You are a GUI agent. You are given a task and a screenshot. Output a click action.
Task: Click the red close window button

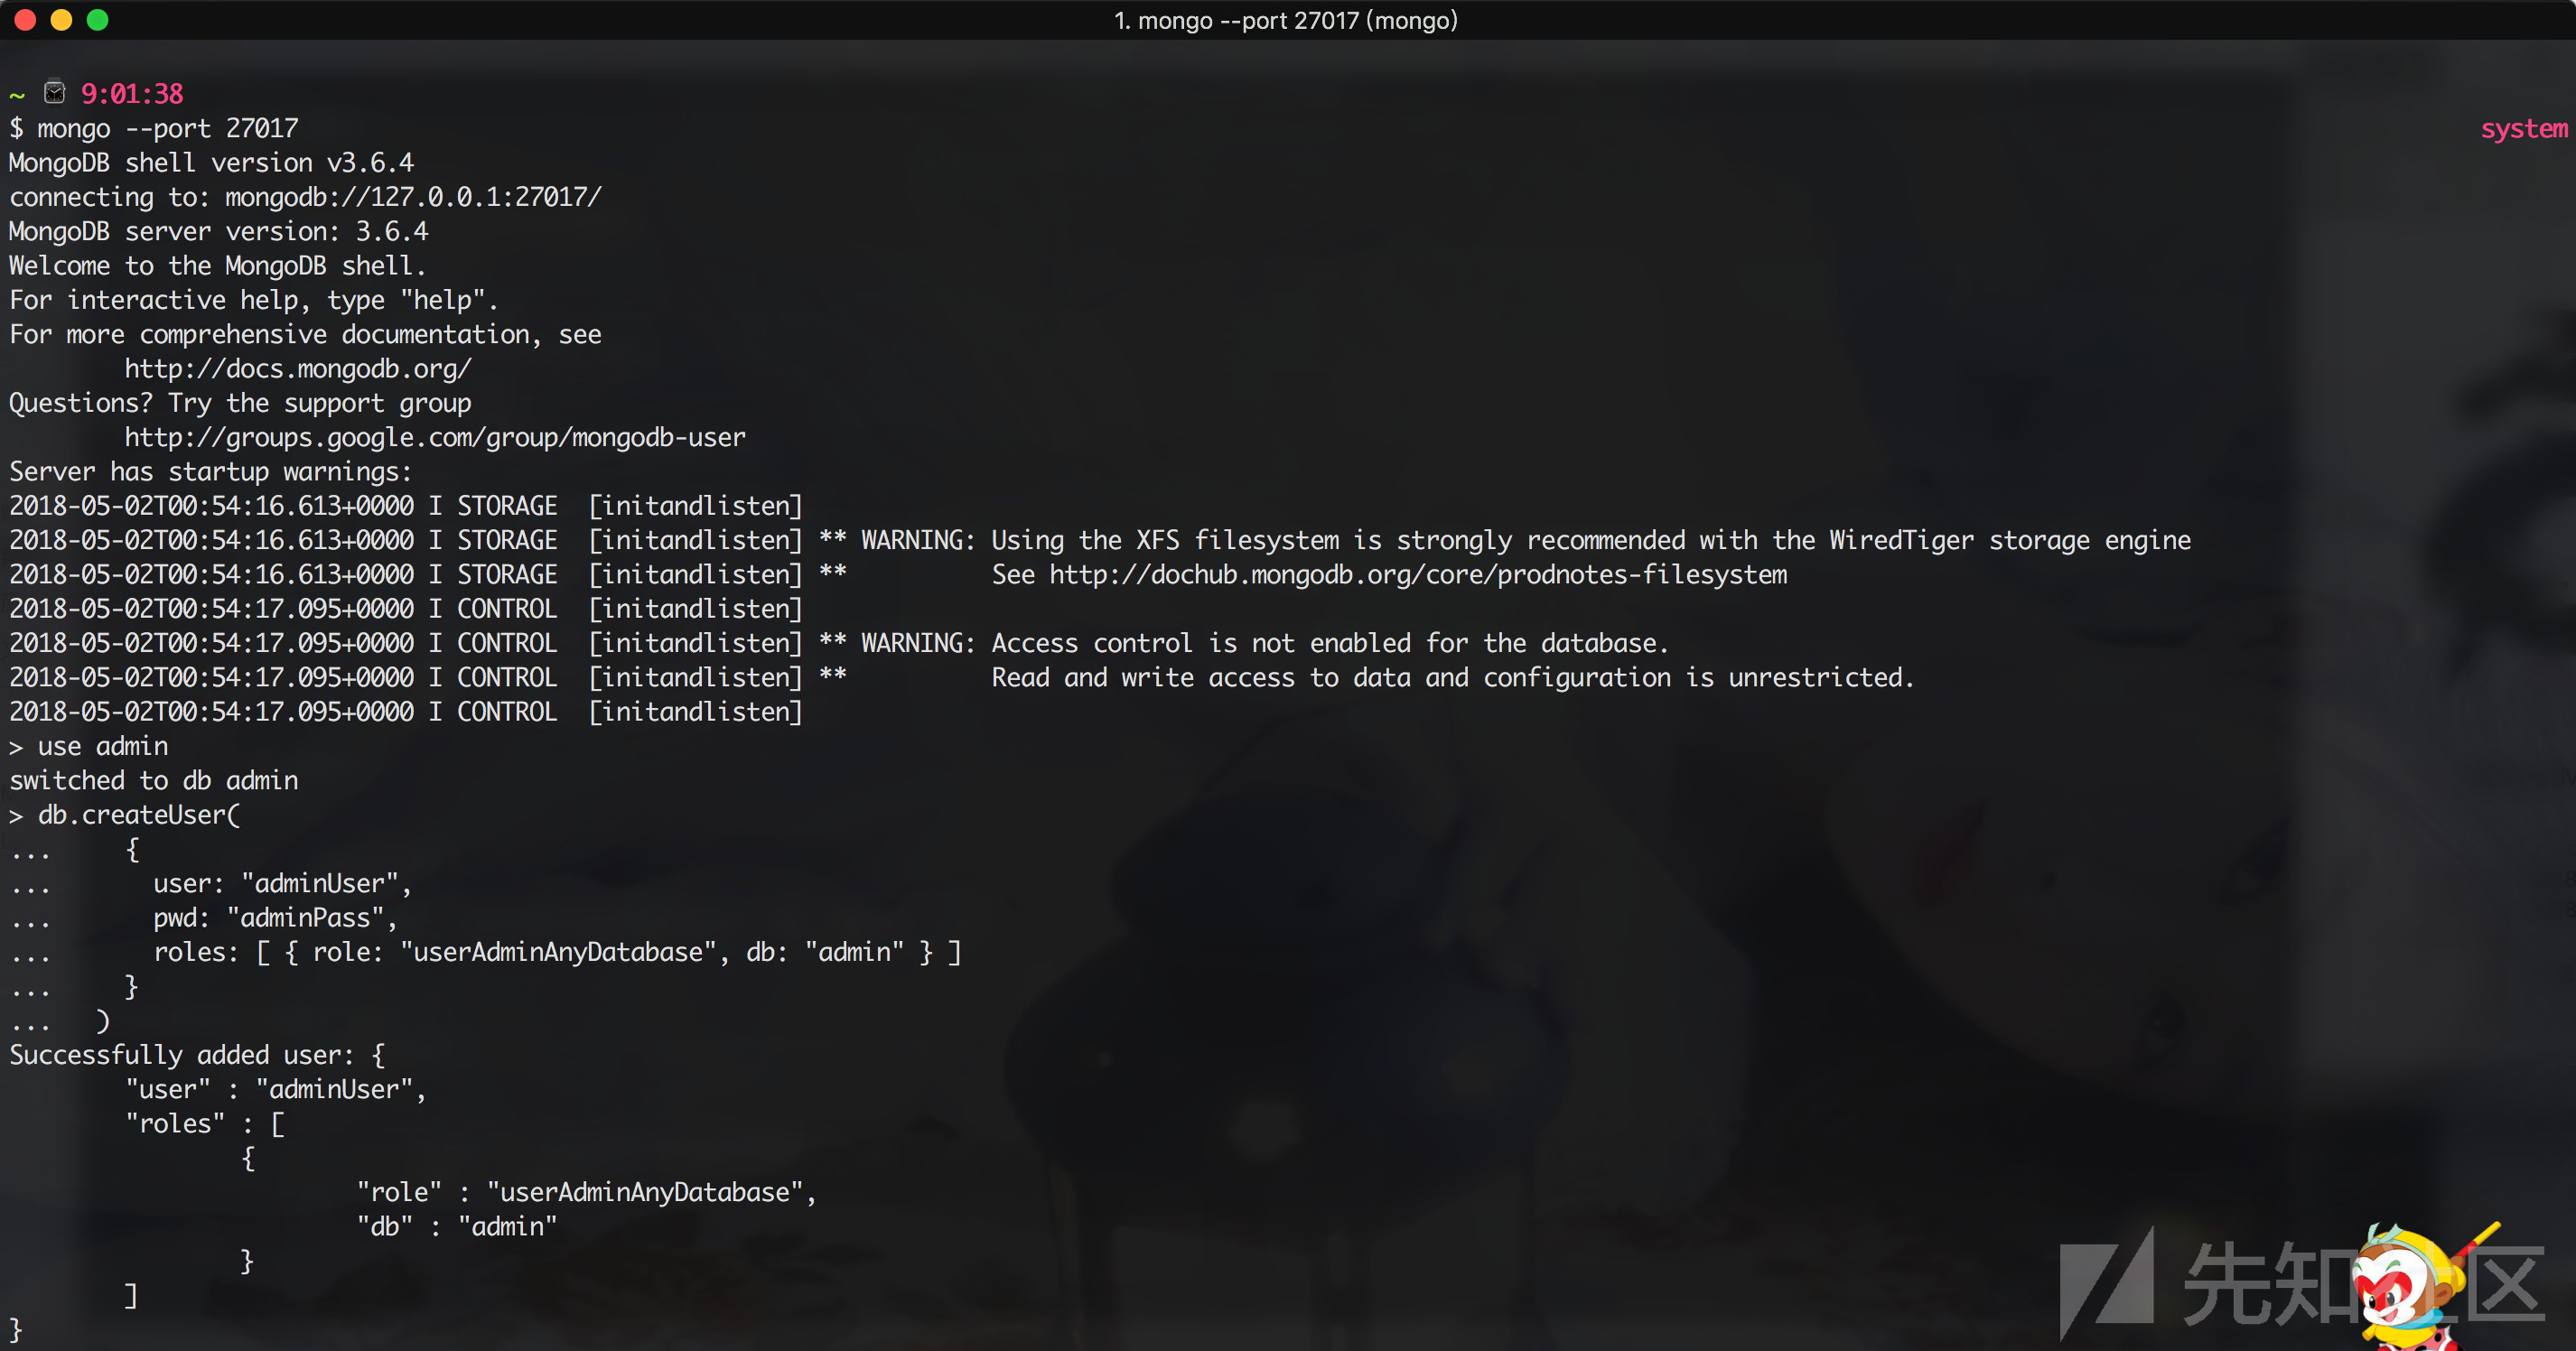coord(25,20)
